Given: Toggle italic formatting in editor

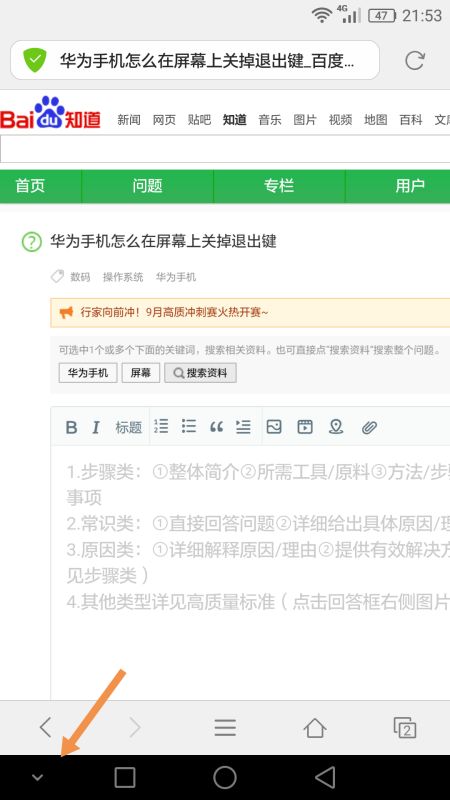Looking at the screenshot, I should [x=96, y=427].
